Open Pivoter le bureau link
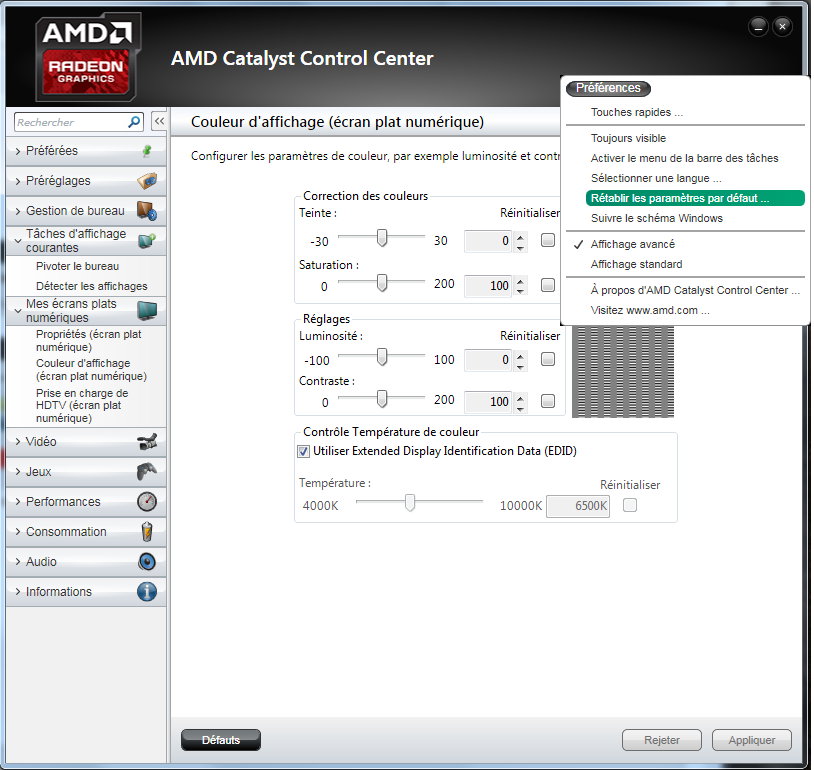Image resolution: width=814 pixels, height=770 pixels. (77, 266)
